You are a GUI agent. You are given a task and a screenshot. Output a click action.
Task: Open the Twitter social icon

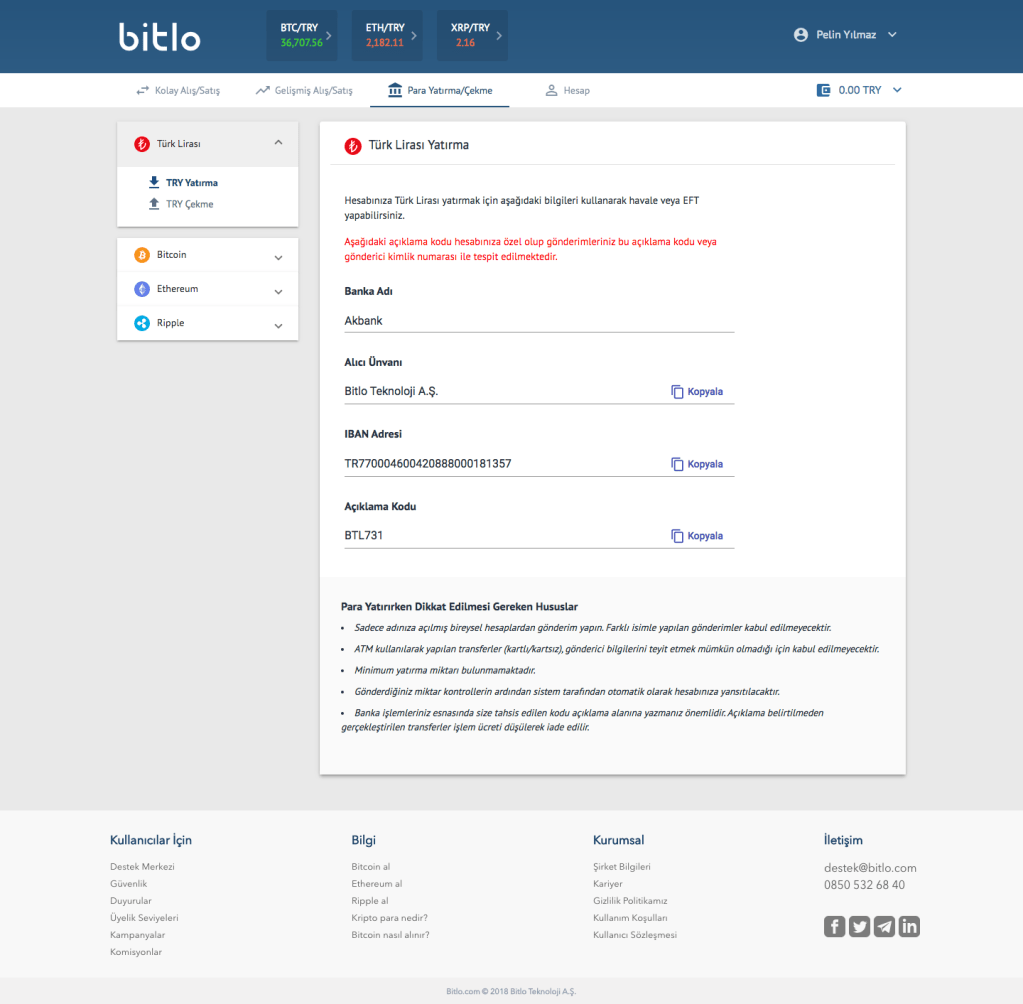859,926
